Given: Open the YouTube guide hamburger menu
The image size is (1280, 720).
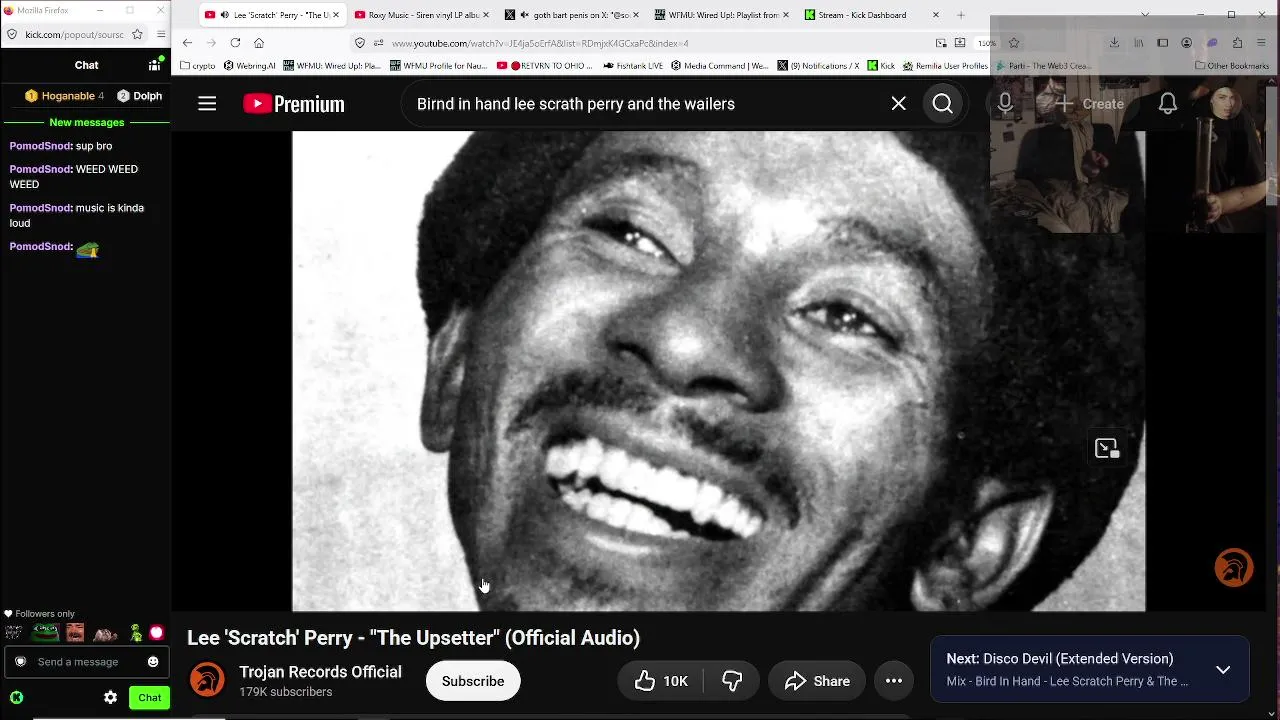Looking at the screenshot, I should [207, 104].
